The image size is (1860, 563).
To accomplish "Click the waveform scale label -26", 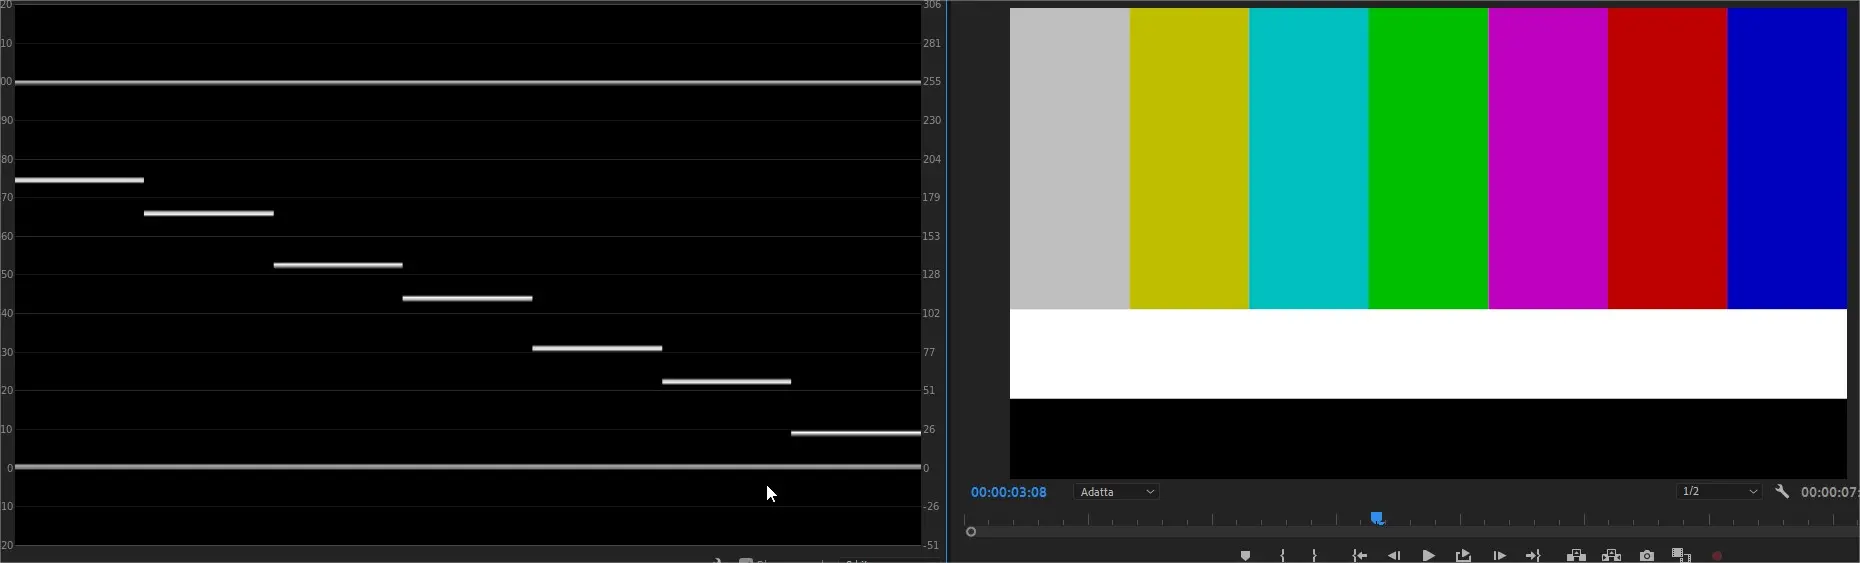I will 931,506.
